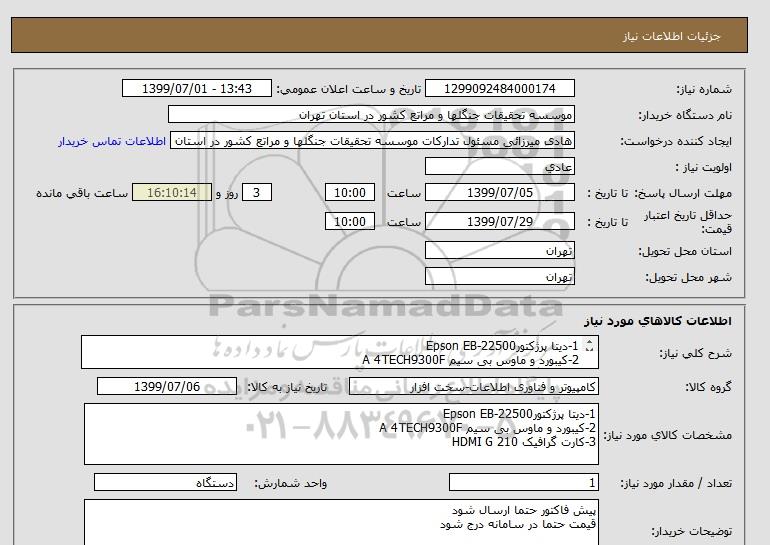This screenshot has width=770, height=545.
Task: Click the label توضیحات خریدار
Action: click(691, 531)
